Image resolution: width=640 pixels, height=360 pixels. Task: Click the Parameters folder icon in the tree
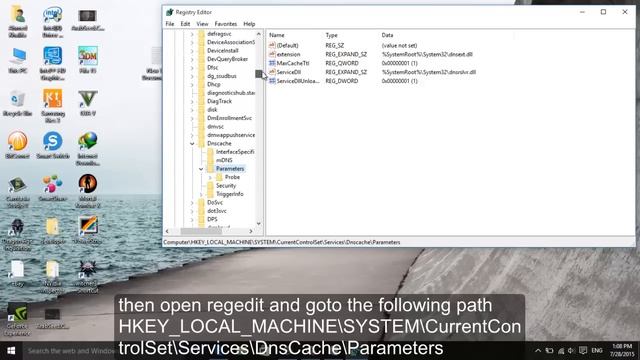(210, 169)
